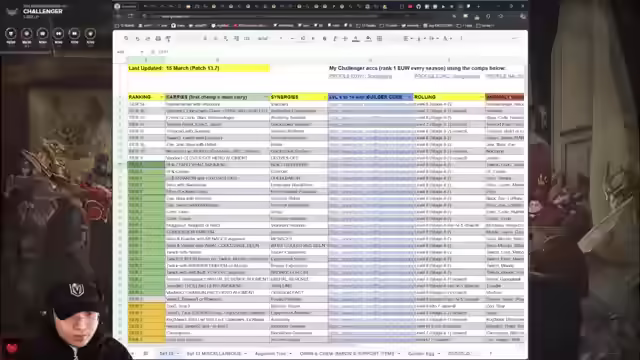Decrease font size with minus button
The width and height of the screenshot is (640, 360).
[x=292, y=38]
